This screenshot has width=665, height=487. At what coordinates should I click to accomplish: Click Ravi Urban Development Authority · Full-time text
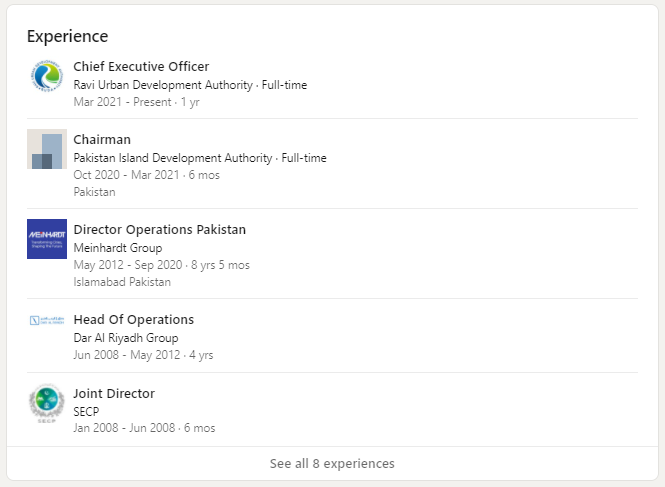tap(190, 85)
